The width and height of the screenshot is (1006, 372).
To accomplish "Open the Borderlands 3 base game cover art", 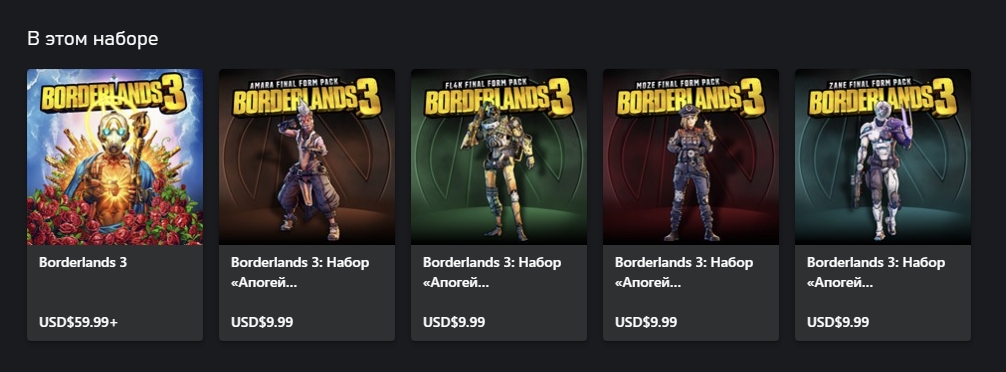I will pyautogui.click(x=115, y=157).
